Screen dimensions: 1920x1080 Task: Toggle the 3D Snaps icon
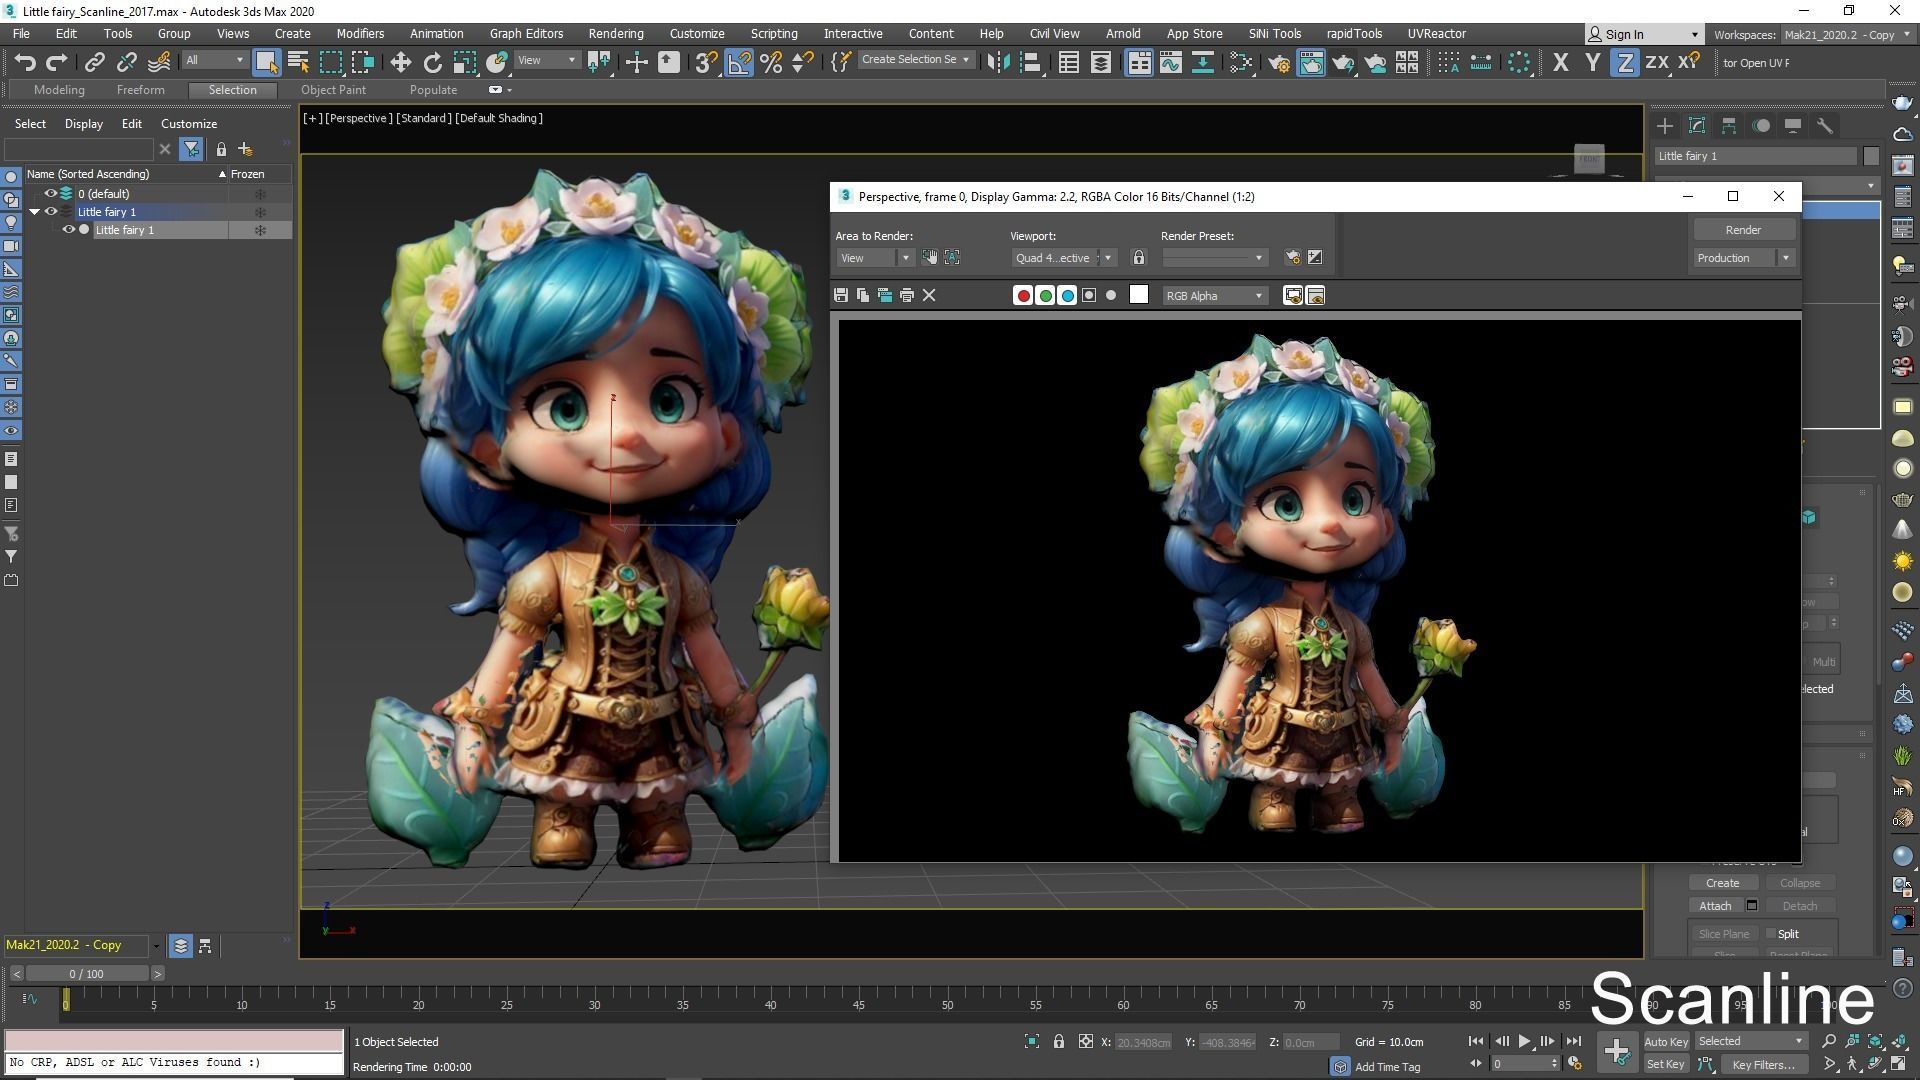pos(706,62)
